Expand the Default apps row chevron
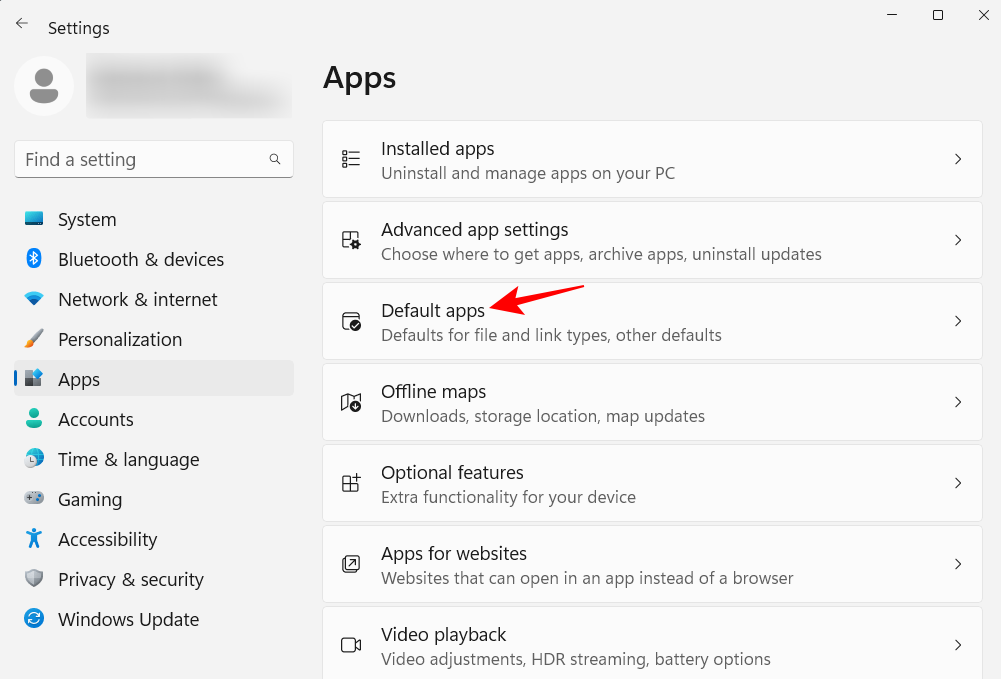Screen dimensions: 1001x679 pos(958,321)
